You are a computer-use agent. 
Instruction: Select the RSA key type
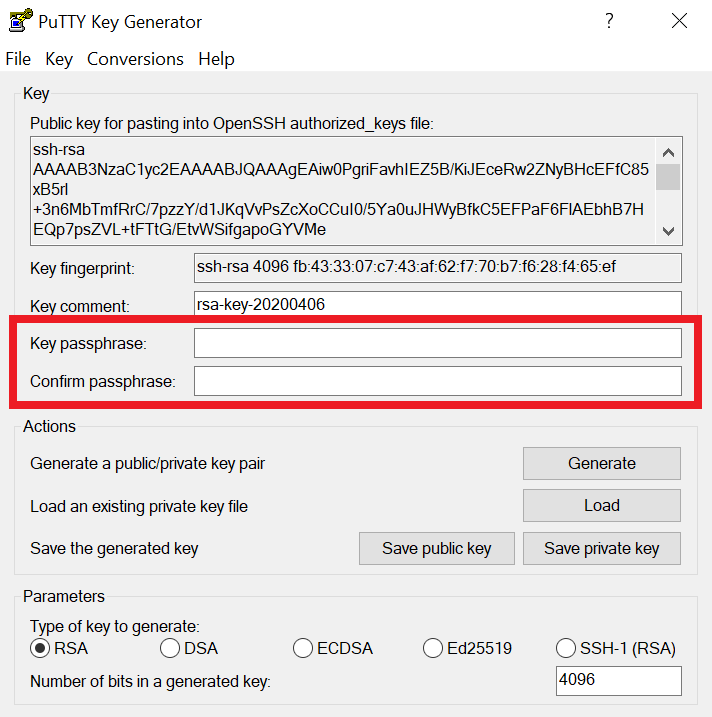coord(41,648)
